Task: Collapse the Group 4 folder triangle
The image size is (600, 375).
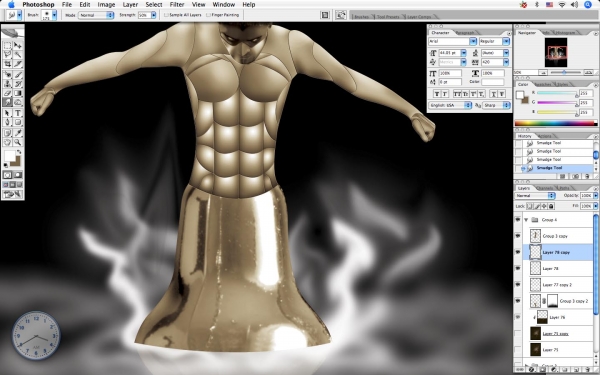Action: pyautogui.click(x=526, y=220)
